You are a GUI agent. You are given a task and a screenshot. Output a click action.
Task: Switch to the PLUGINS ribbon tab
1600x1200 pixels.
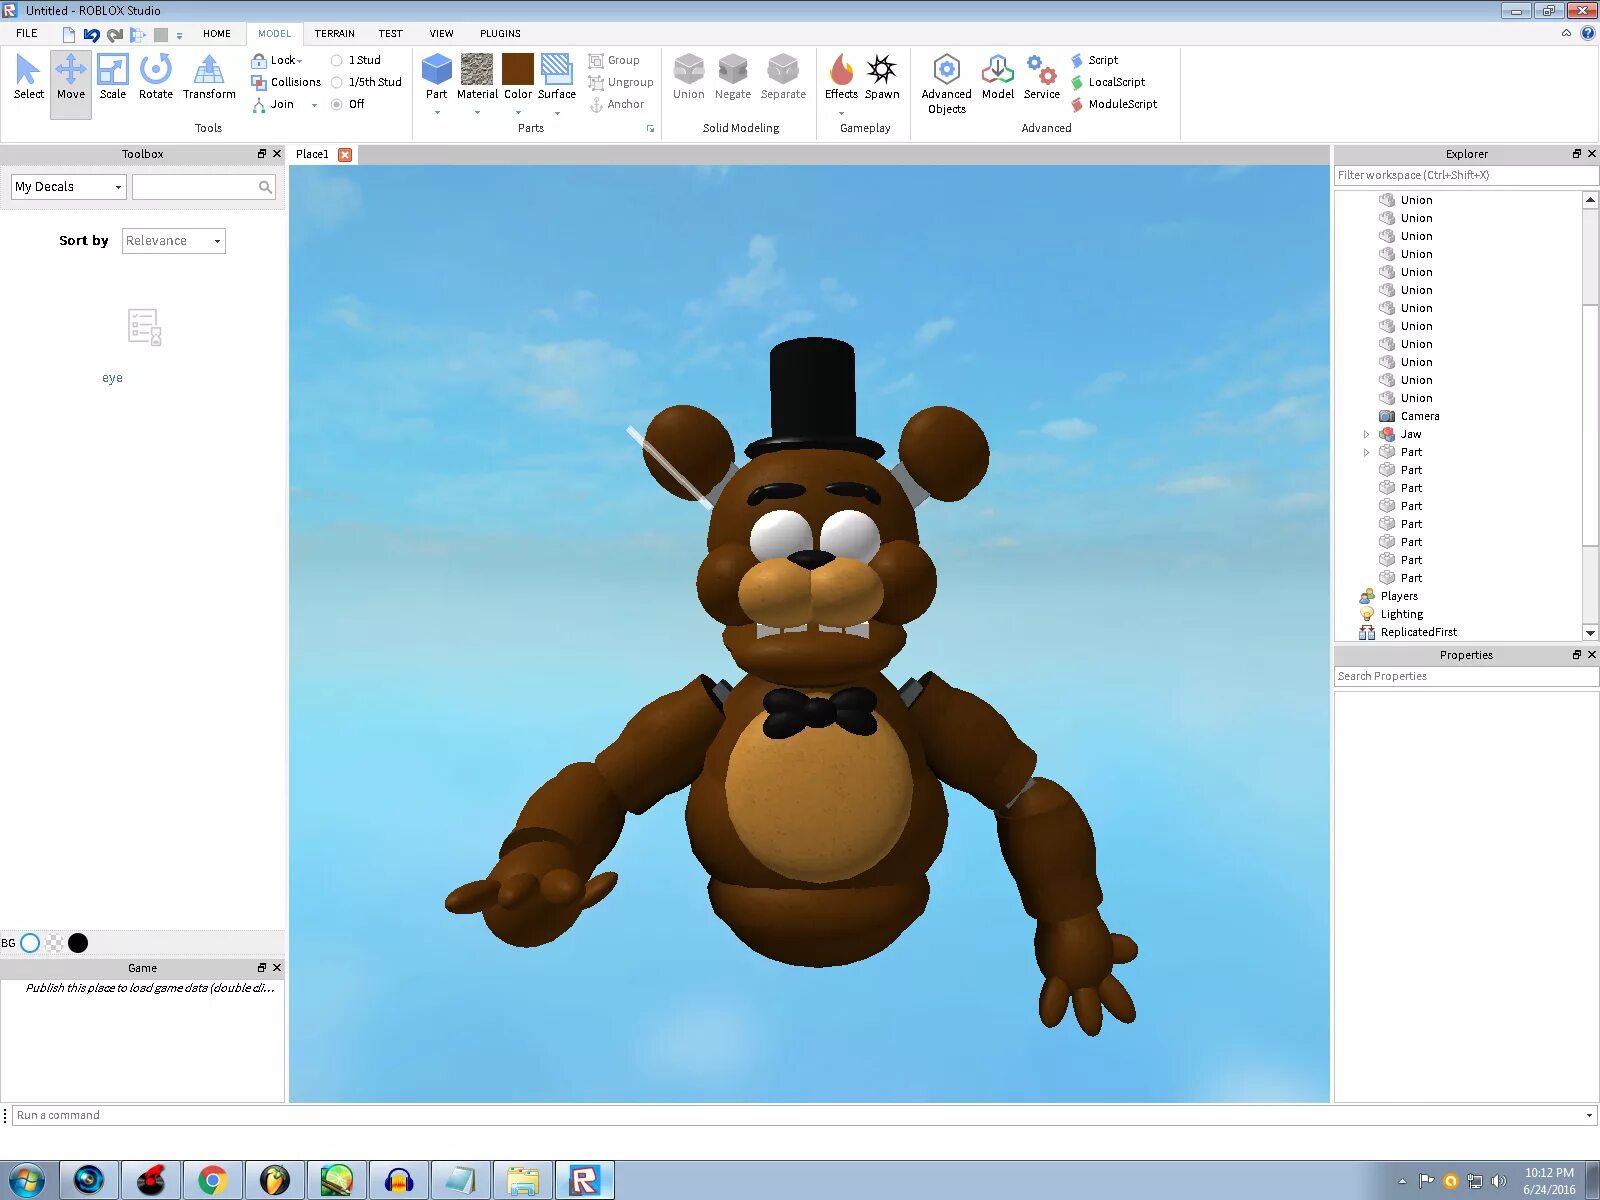[x=500, y=33]
